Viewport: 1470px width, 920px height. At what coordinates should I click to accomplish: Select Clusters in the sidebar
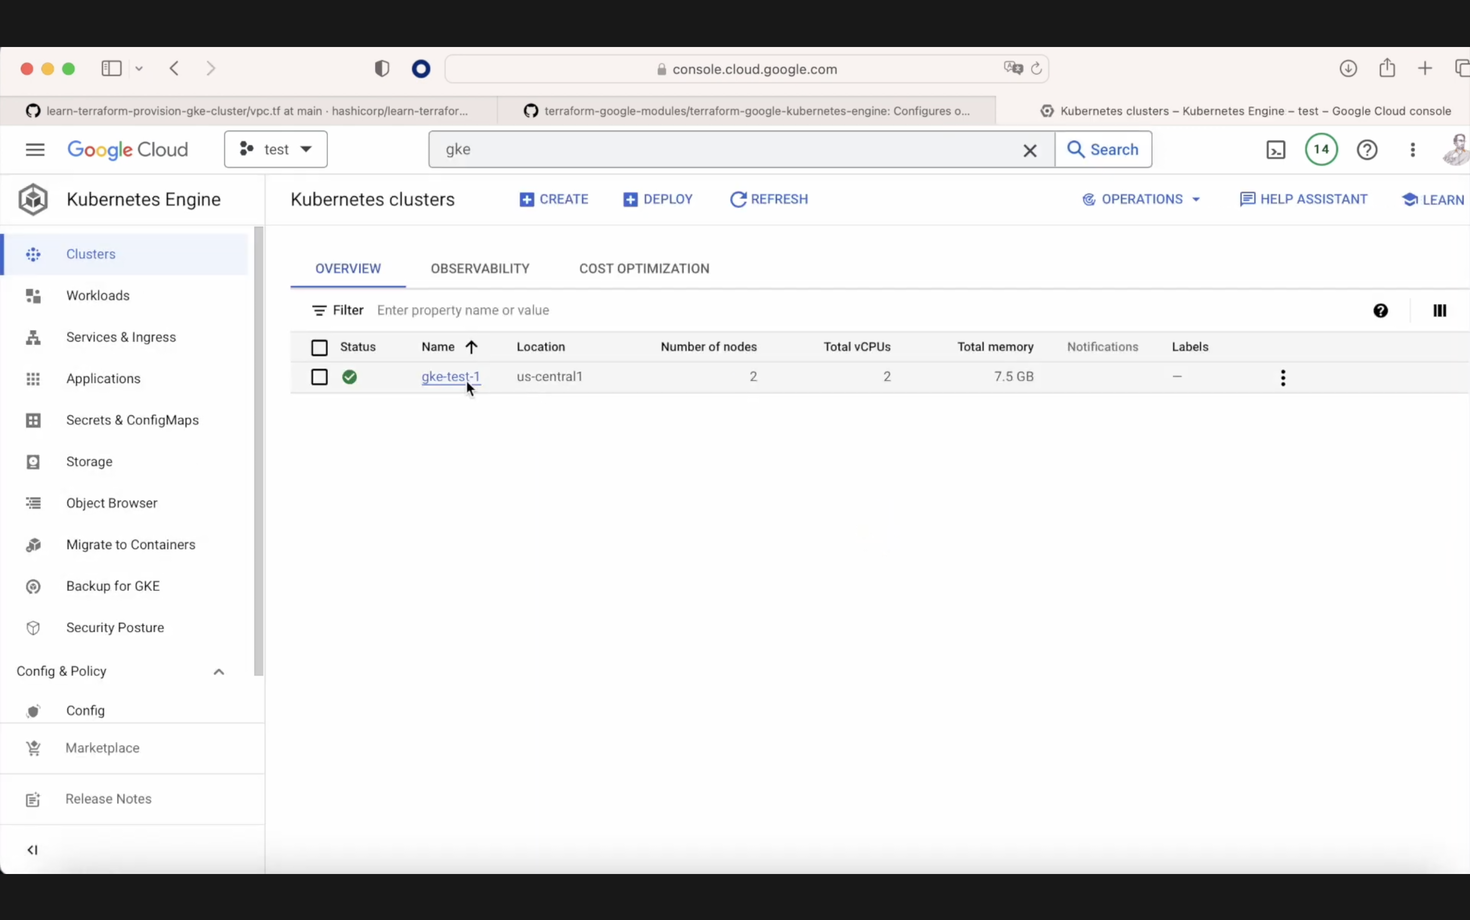click(125, 254)
